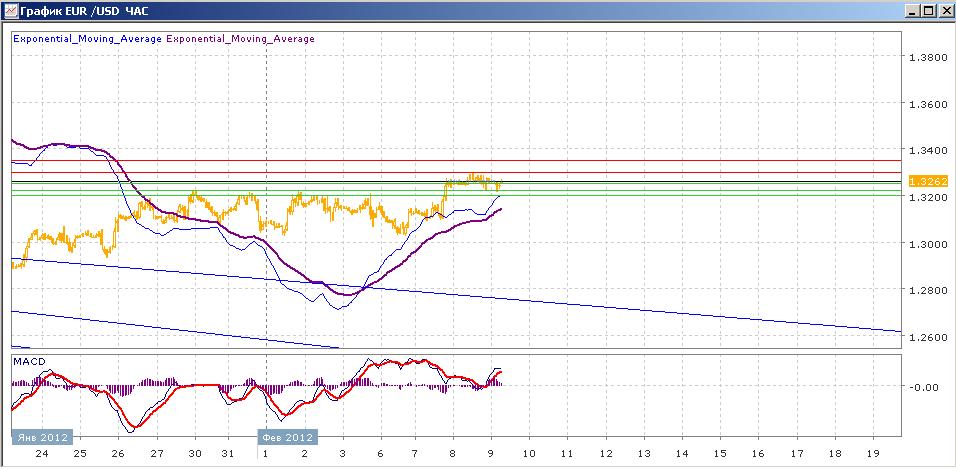Click date label 27 on time axis
The image size is (956, 469).
tap(157, 454)
